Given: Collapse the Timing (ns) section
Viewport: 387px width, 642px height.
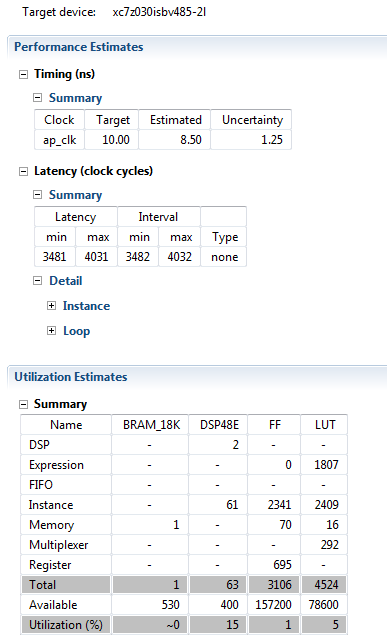Looking at the screenshot, I should (24, 75).
